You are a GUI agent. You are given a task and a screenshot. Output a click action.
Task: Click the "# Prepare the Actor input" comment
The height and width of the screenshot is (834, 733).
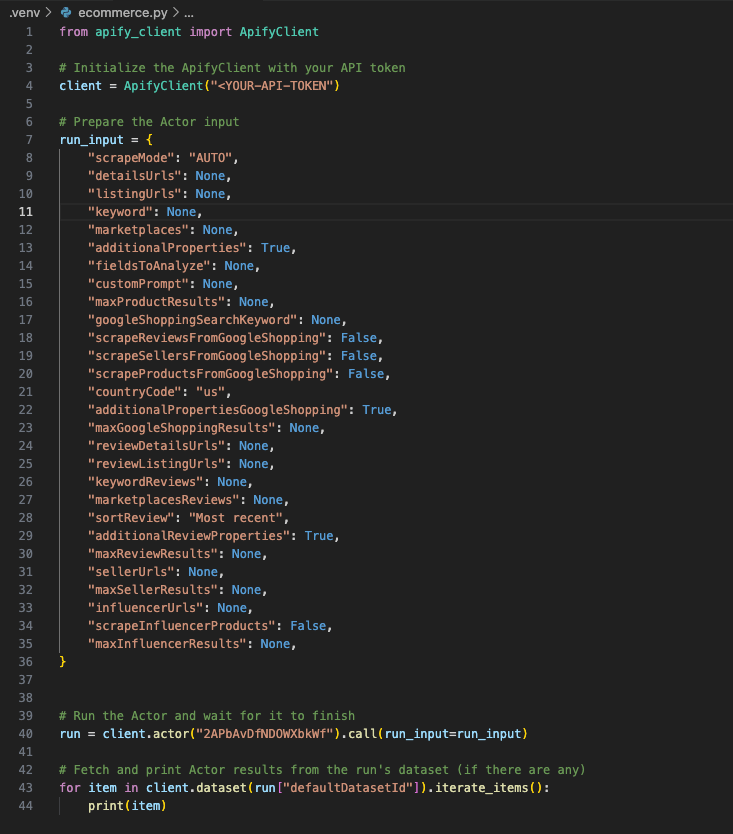point(149,122)
